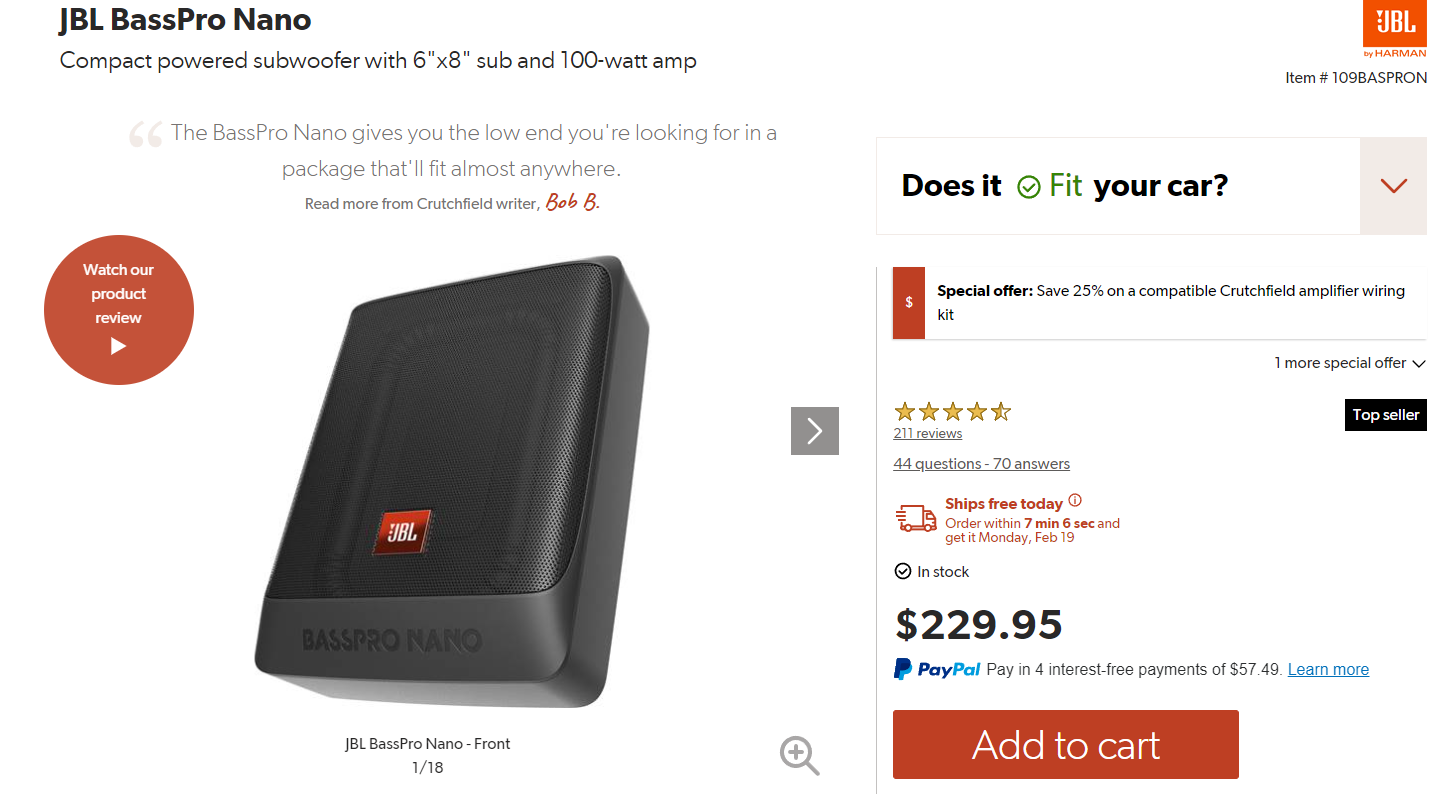This screenshot has width=1445, height=794.
Task: Play the Watch our product review video
Action: (x=119, y=310)
